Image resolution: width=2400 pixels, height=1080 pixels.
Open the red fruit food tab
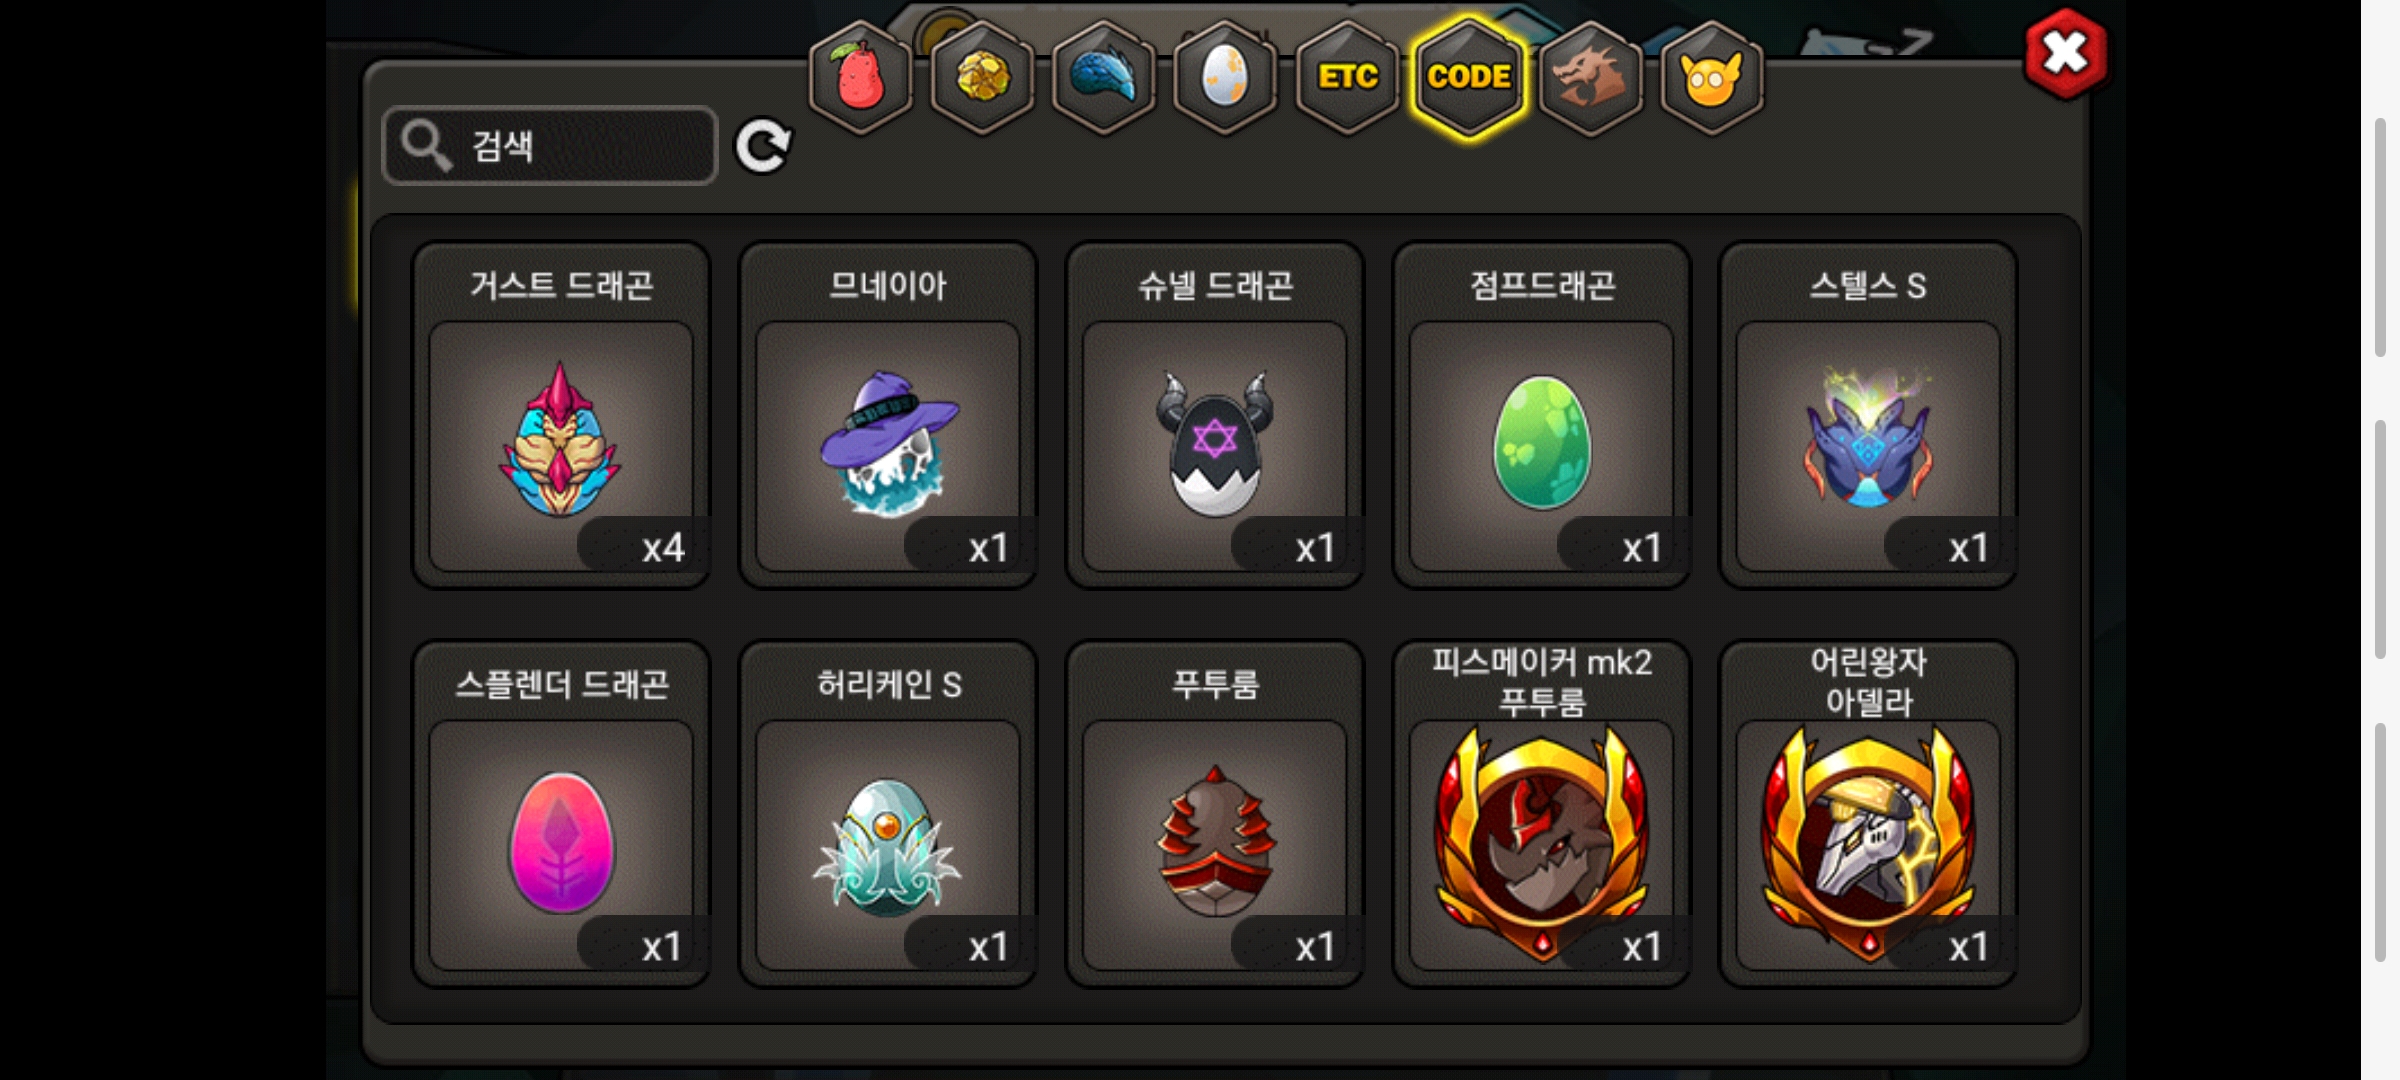pos(860,78)
